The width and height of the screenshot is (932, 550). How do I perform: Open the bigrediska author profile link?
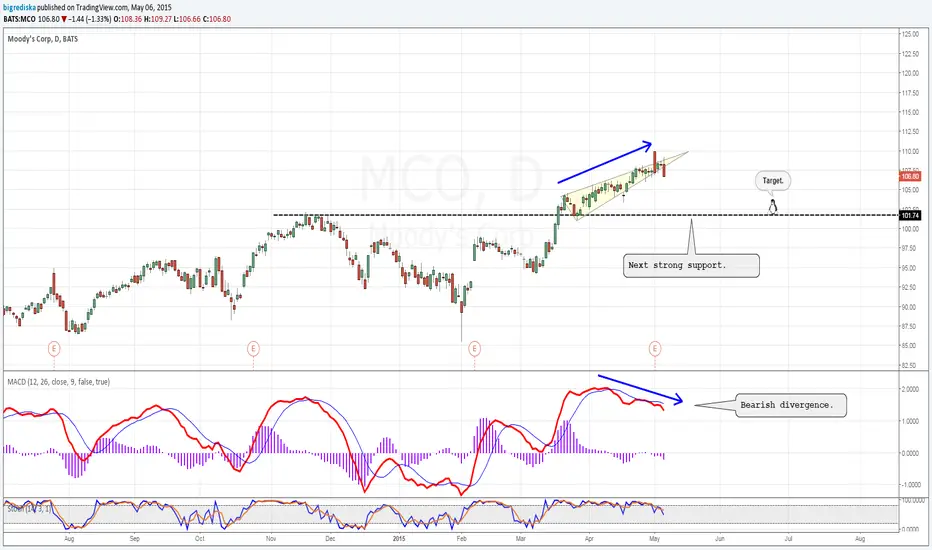[x=20, y=8]
